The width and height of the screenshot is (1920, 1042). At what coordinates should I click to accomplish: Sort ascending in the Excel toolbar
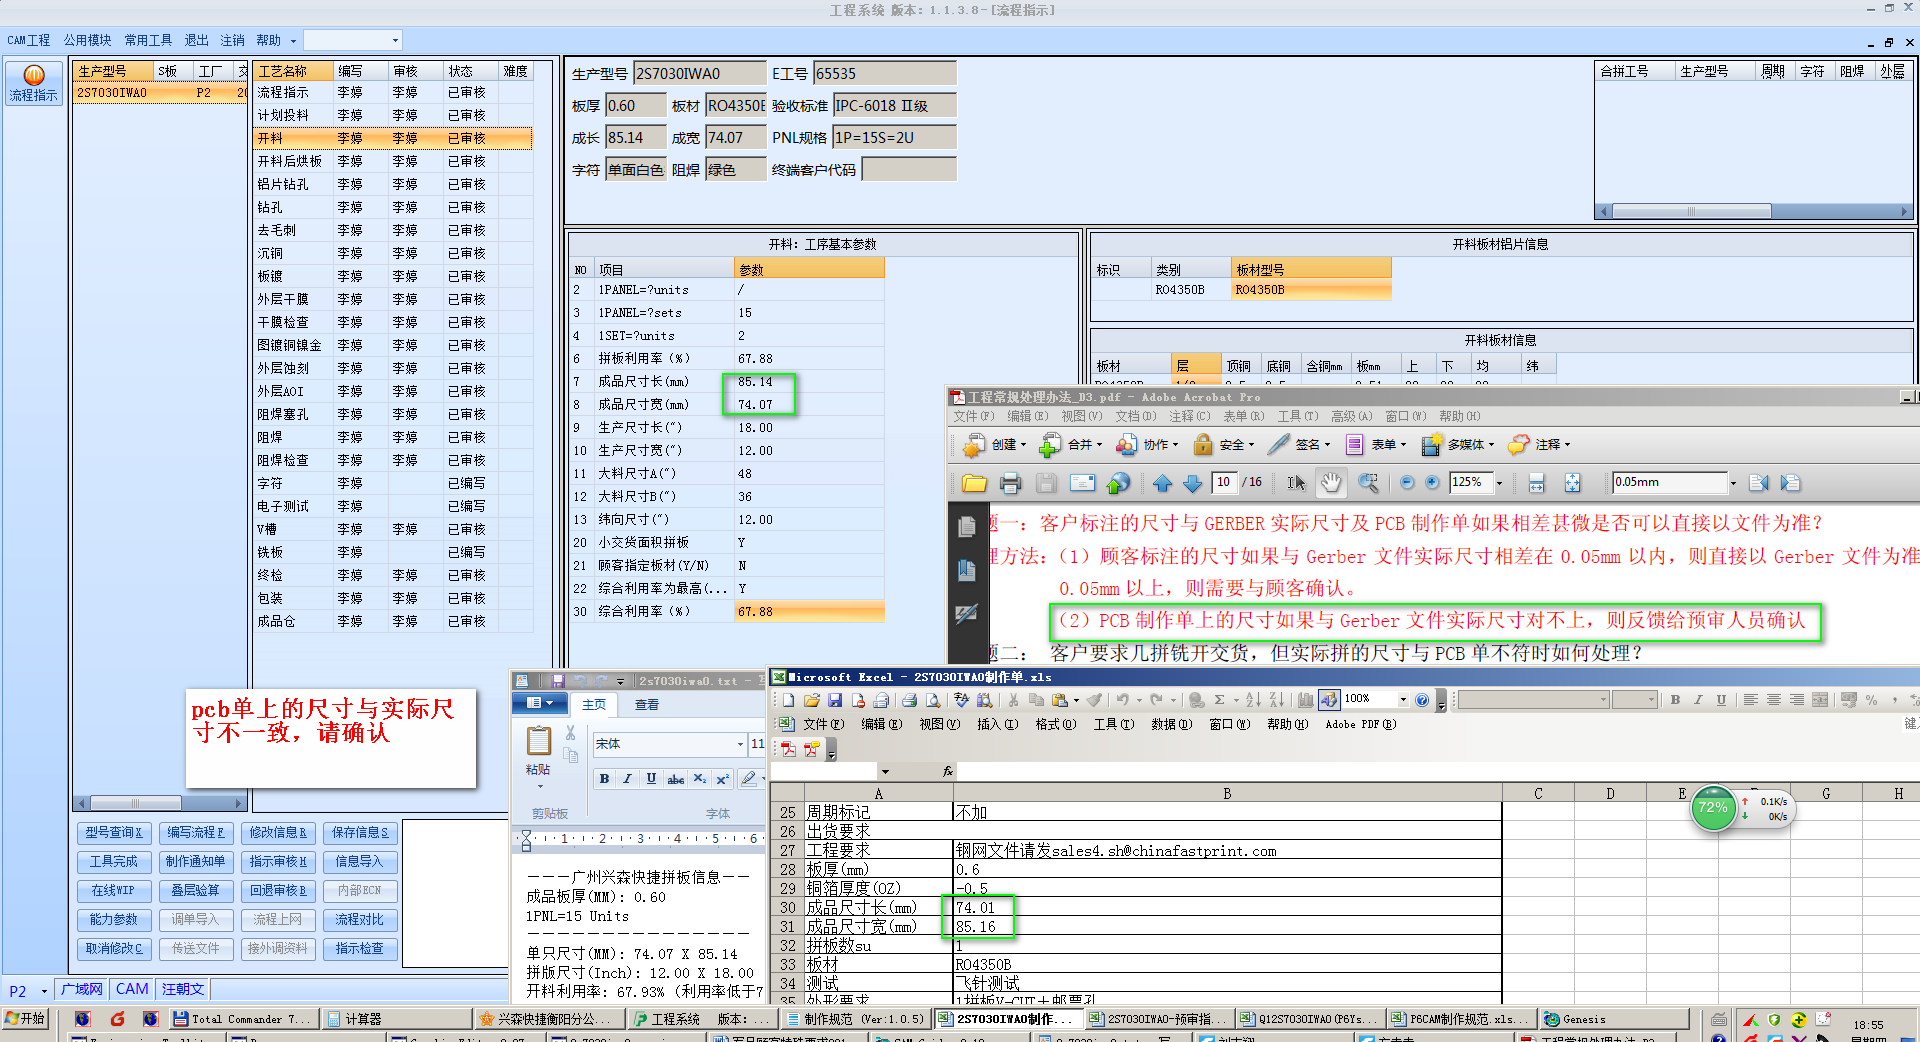1253,700
